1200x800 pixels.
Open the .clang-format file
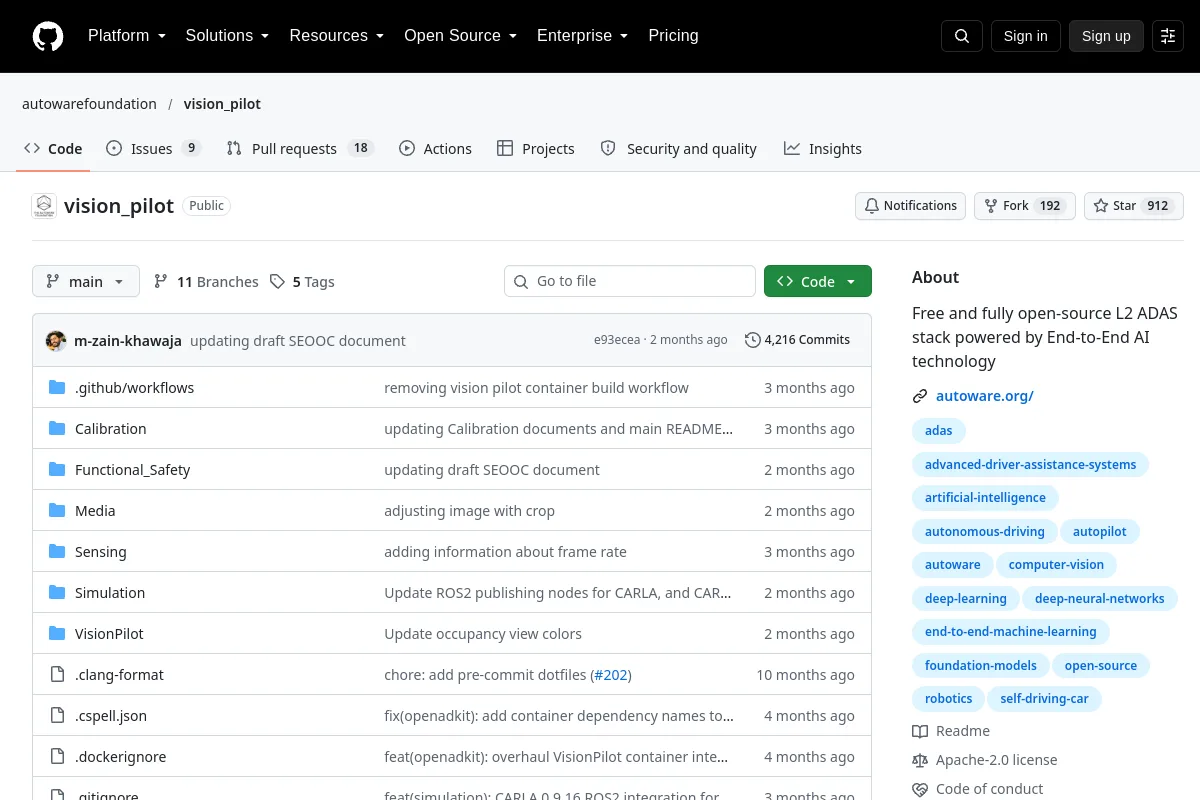[x=119, y=675]
